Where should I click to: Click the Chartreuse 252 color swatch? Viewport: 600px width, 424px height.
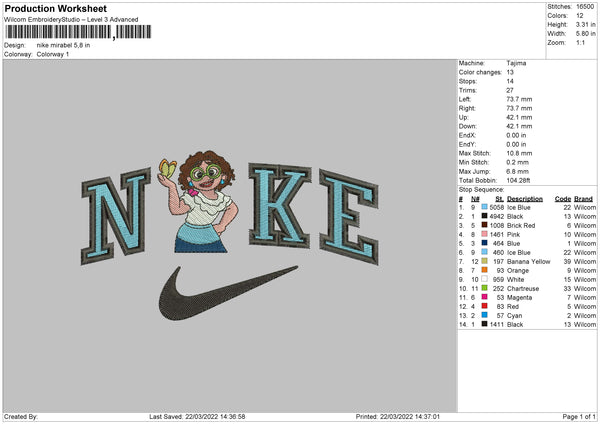[x=484, y=288]
